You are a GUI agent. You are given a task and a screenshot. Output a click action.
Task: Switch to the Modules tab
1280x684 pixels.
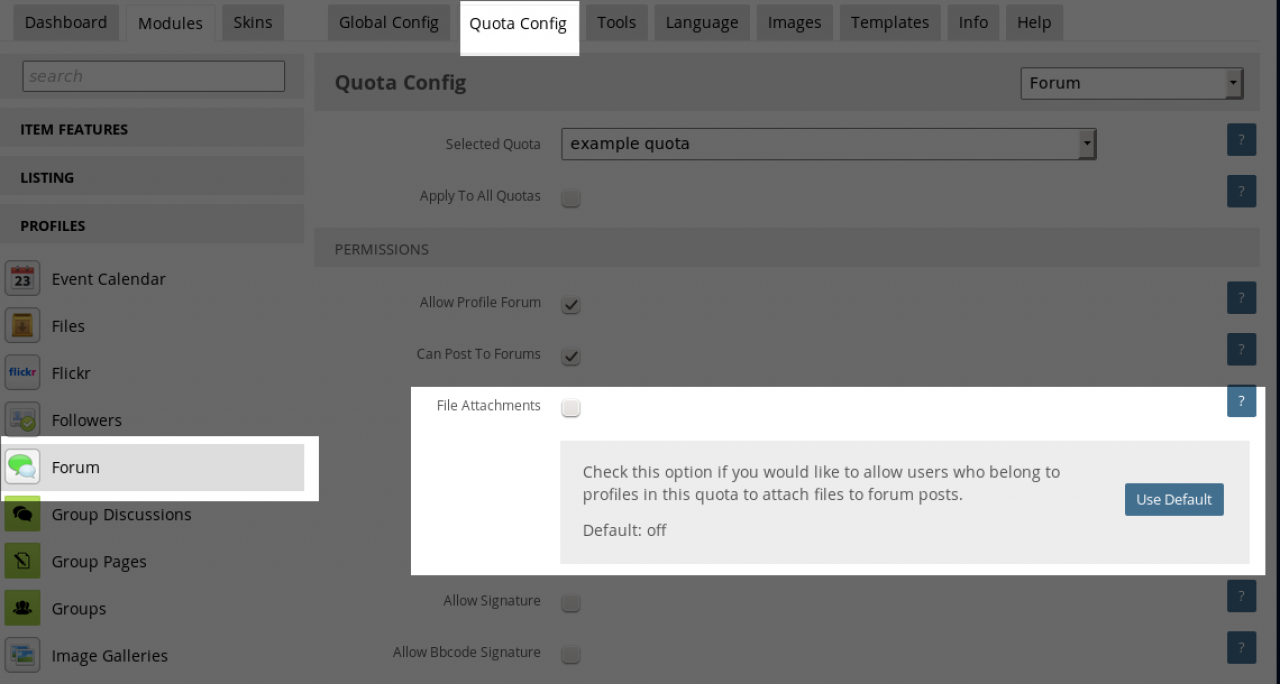pyautogui.click(x=170, y=23)
